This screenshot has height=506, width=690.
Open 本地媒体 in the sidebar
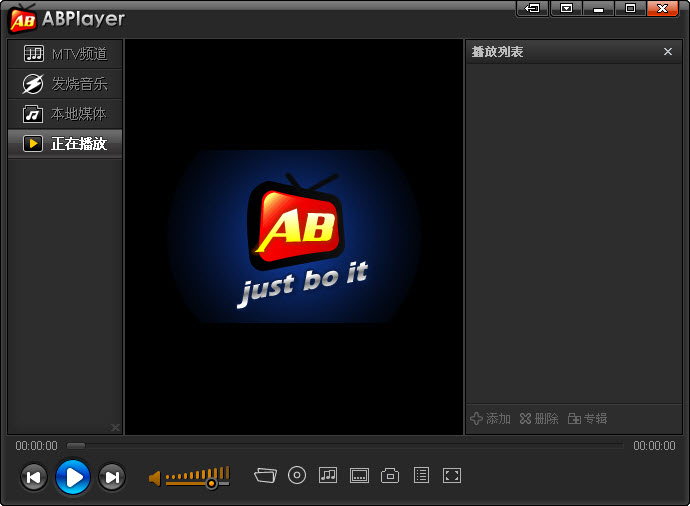[x=65, y=114]
